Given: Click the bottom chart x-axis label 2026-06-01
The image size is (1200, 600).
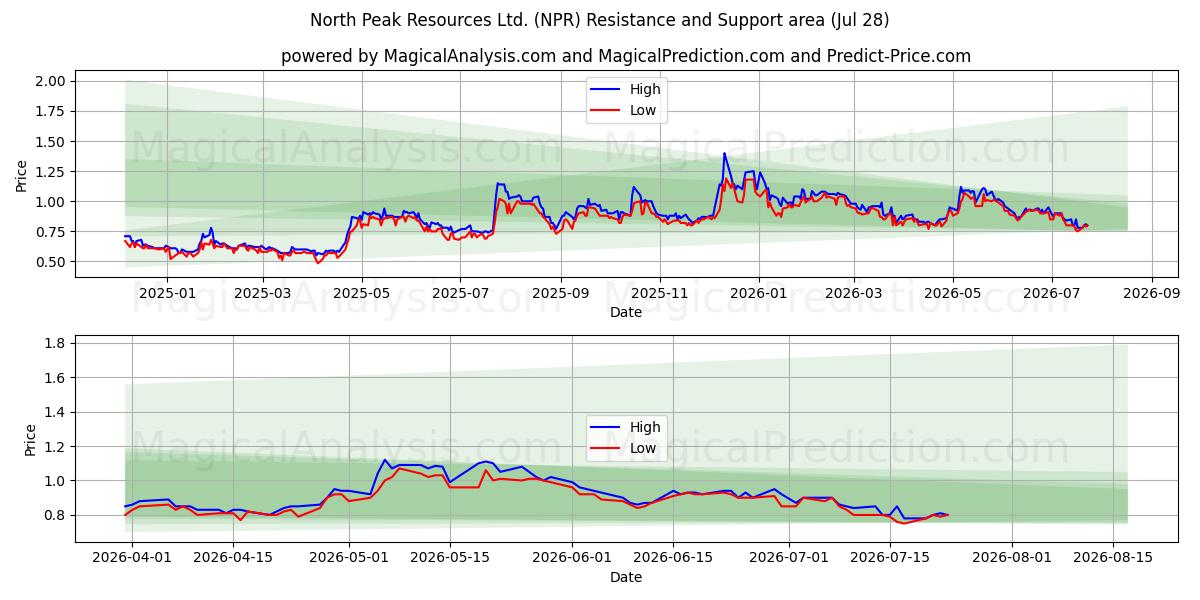Looking at the screenshot, I should 573,558.
